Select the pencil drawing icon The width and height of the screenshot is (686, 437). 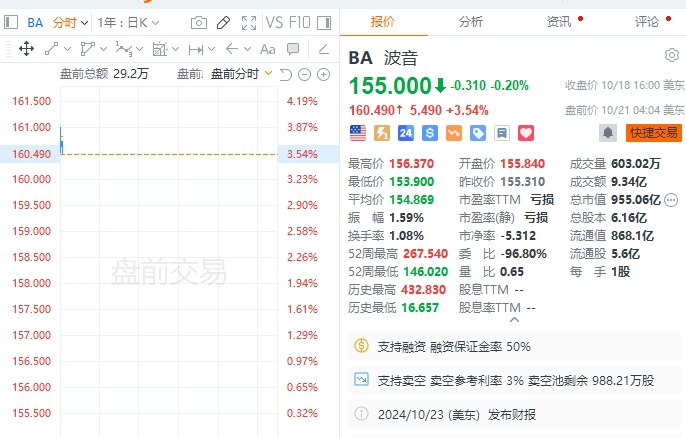point(223,23)
